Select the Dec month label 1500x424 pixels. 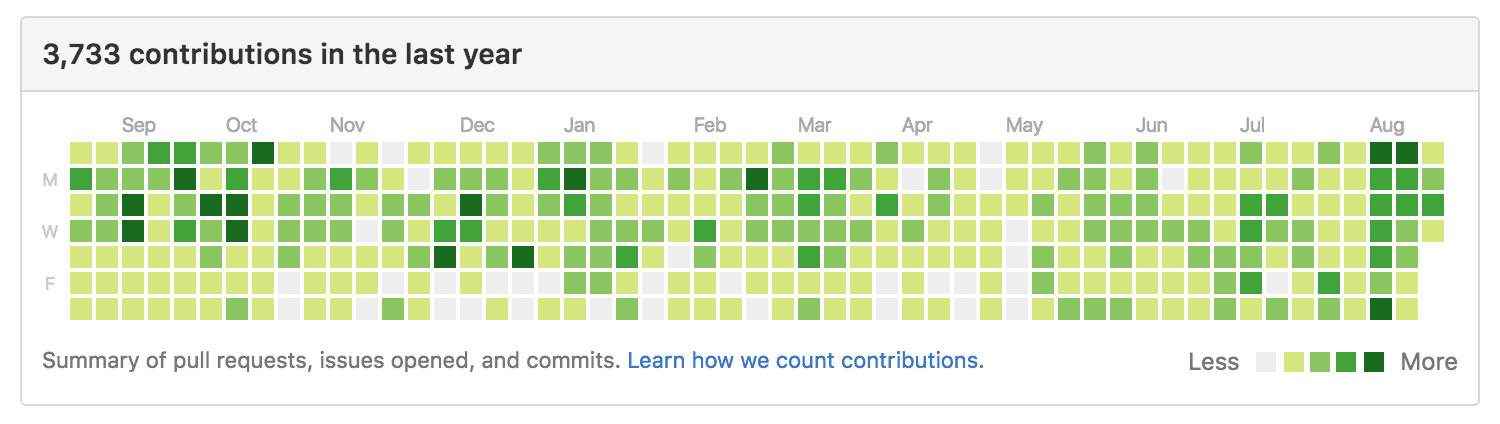tap(477, 125)
